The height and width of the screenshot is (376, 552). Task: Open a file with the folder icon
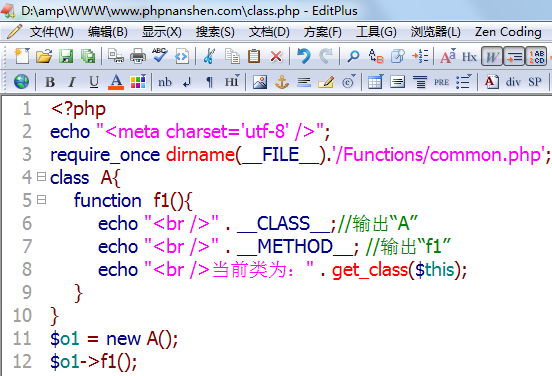tap(44, 56)
